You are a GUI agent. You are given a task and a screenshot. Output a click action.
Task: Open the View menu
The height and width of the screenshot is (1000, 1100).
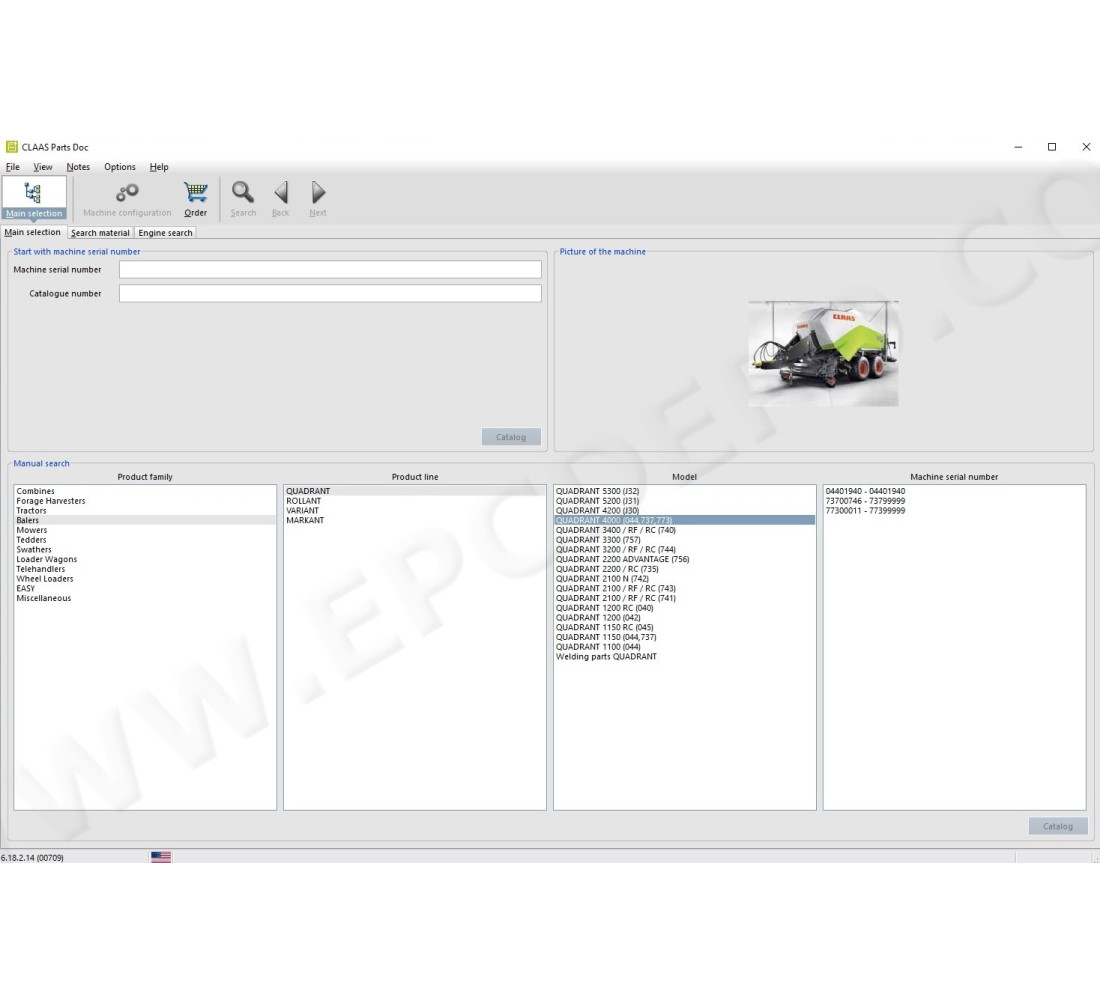tap(43, 167)
